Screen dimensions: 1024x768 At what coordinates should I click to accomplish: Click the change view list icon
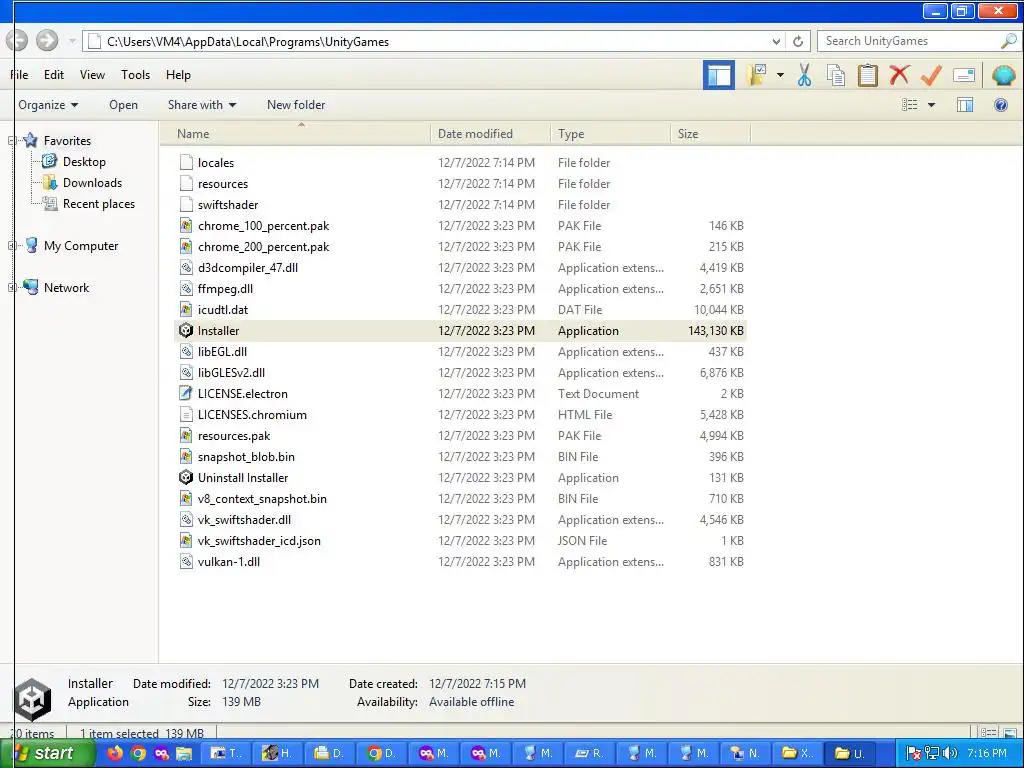point(909,105)
